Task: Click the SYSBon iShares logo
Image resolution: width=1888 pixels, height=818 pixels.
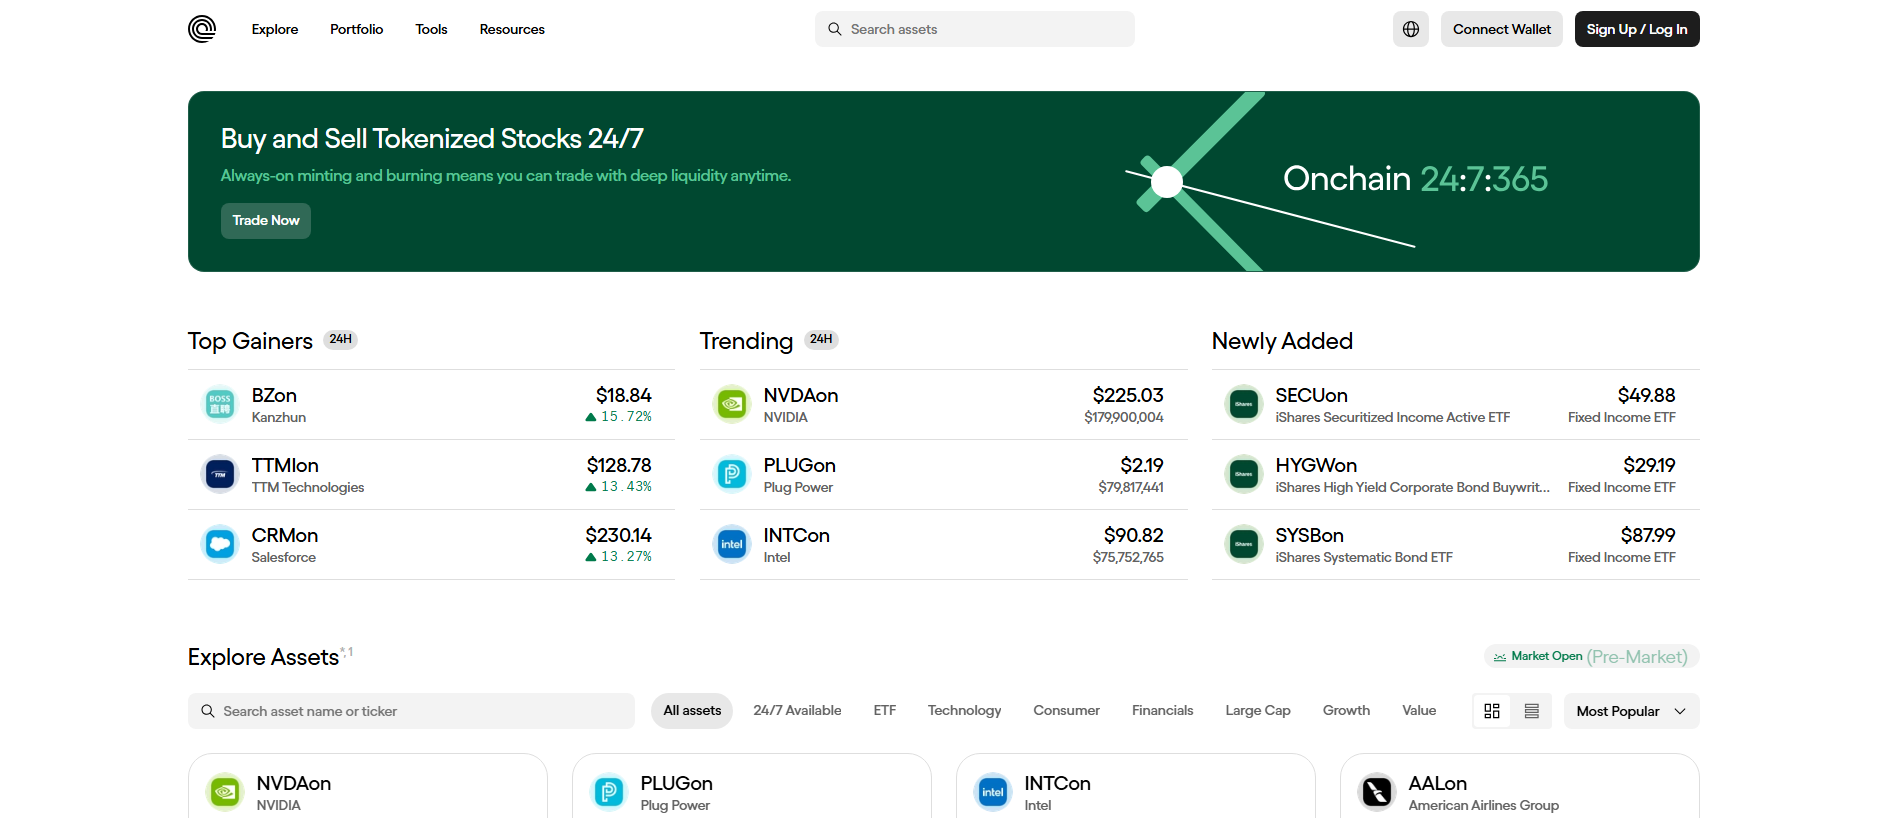Action: 1244,545
